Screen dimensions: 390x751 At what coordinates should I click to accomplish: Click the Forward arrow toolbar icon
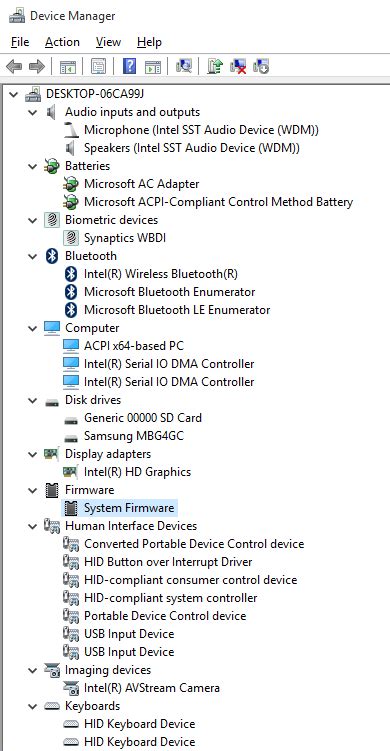(x=37, y=66)
